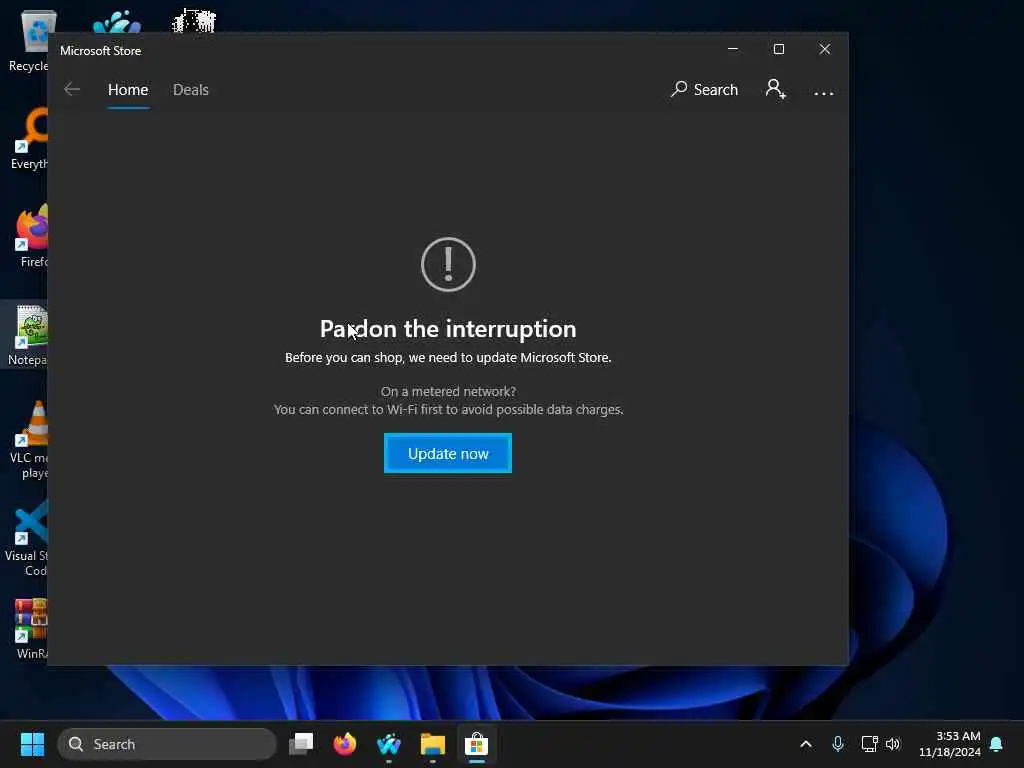Select the VLC media player desktop shortcut
The image size is (1024, 768).
tap(29, 440)
